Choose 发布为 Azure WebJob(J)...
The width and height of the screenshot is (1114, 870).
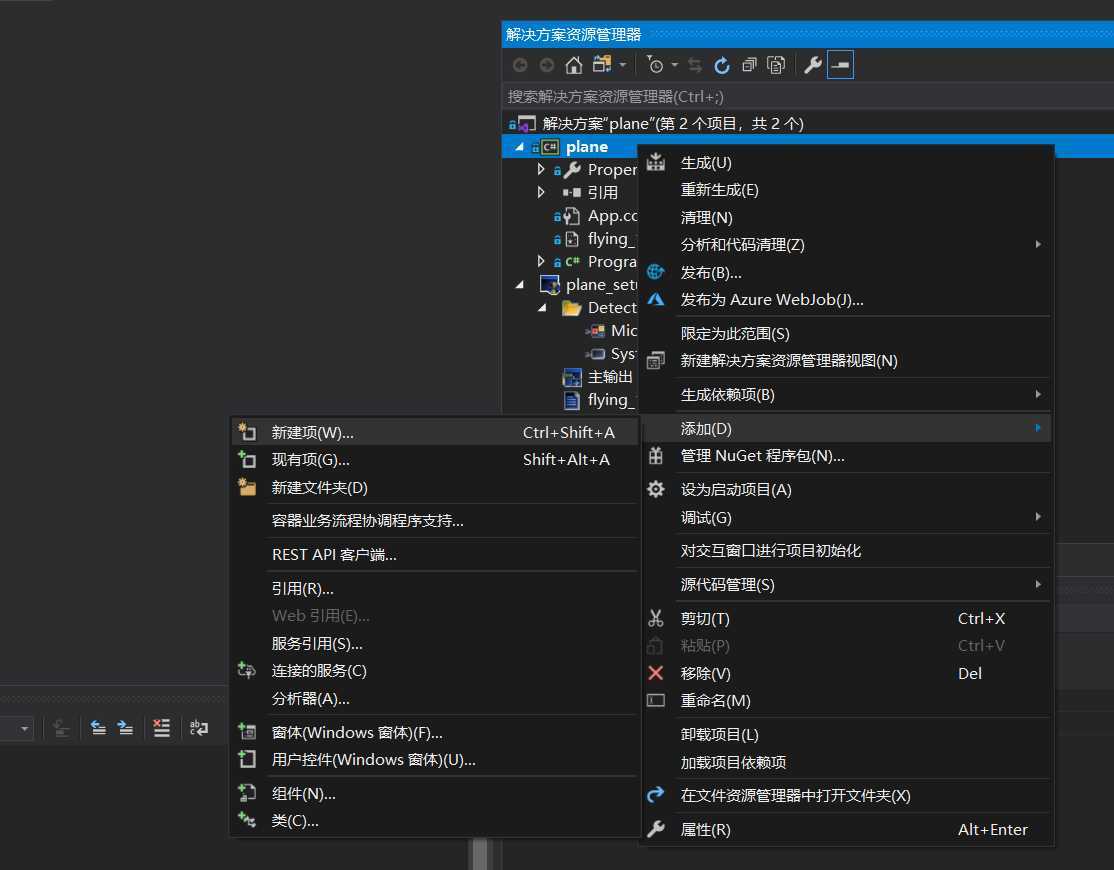[x=846, y=300]
